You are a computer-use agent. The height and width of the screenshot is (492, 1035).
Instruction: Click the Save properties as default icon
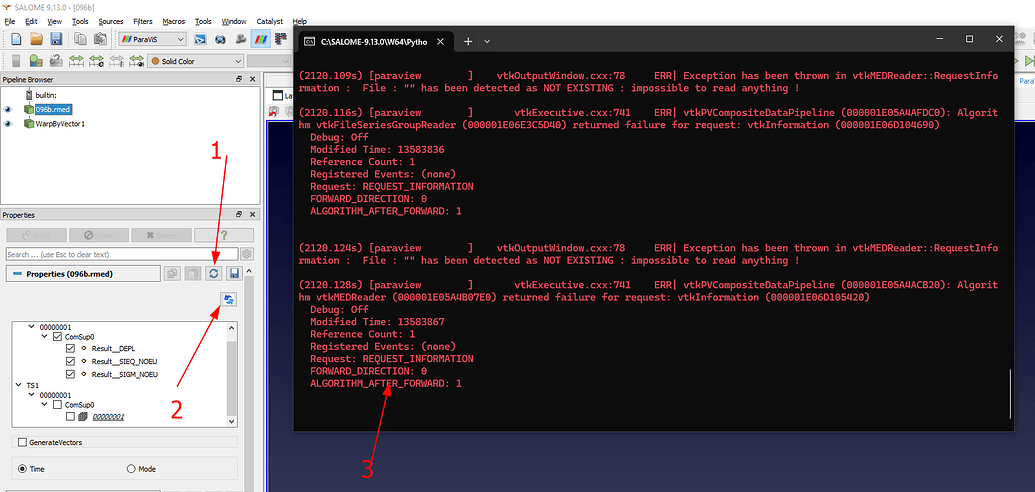234,273
